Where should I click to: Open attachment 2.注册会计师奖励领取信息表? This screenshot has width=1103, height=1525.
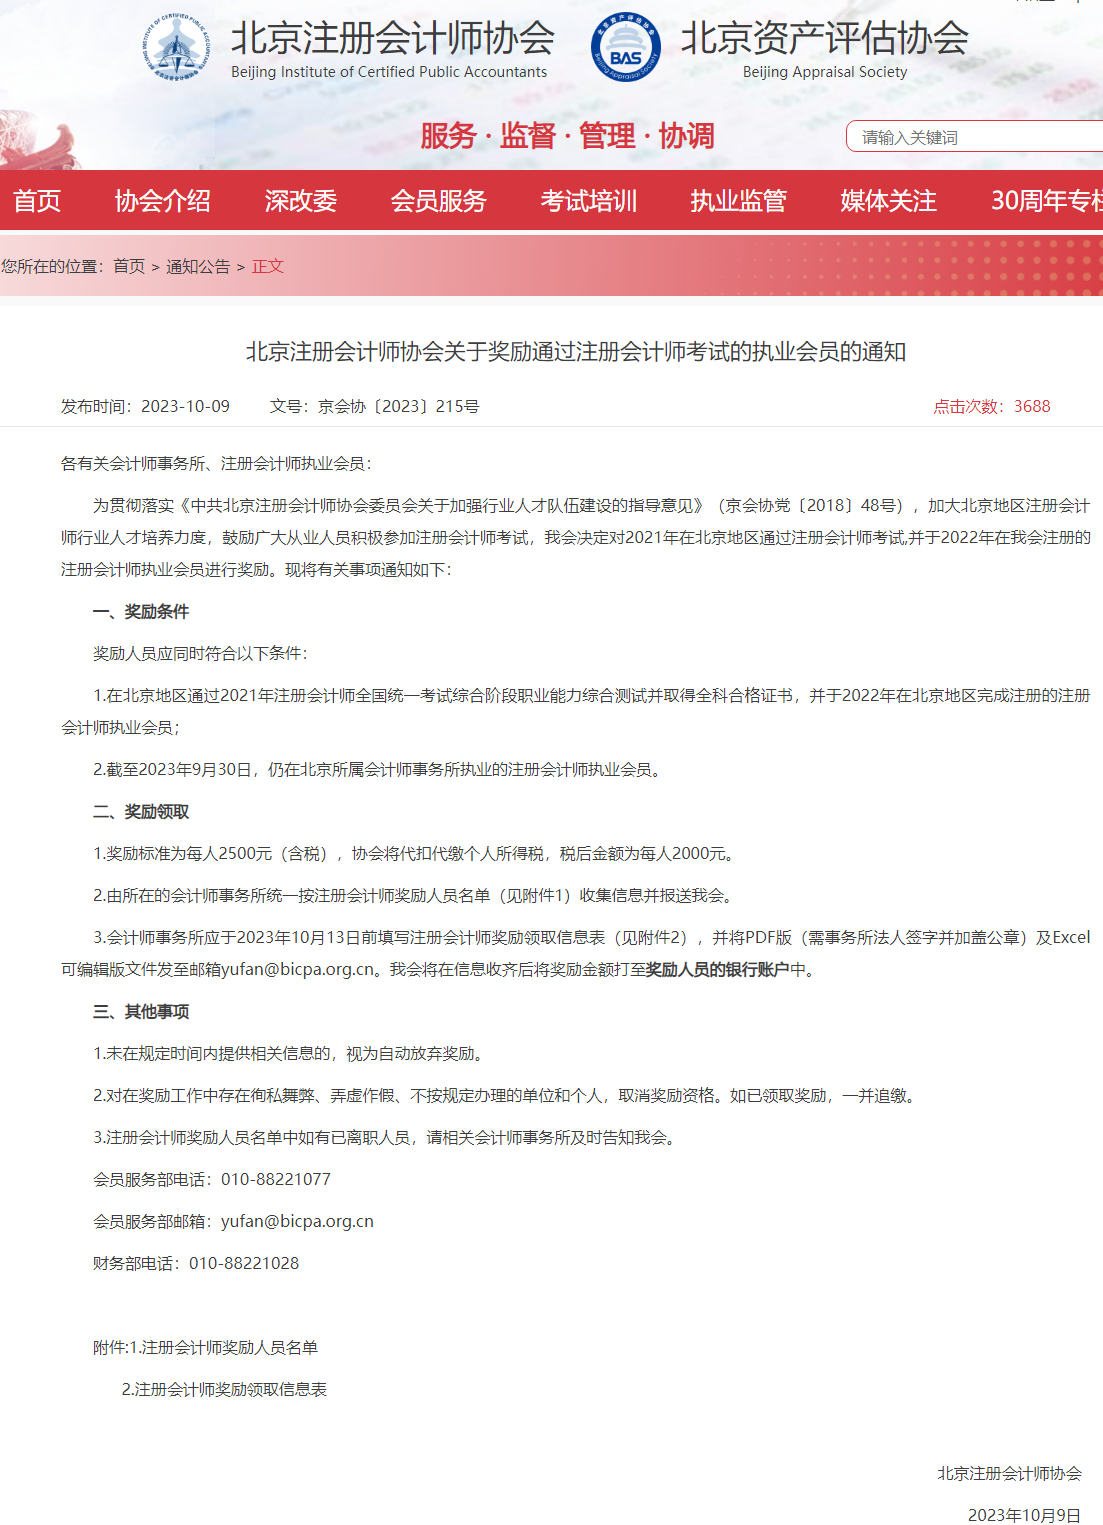click(224, 1390)
